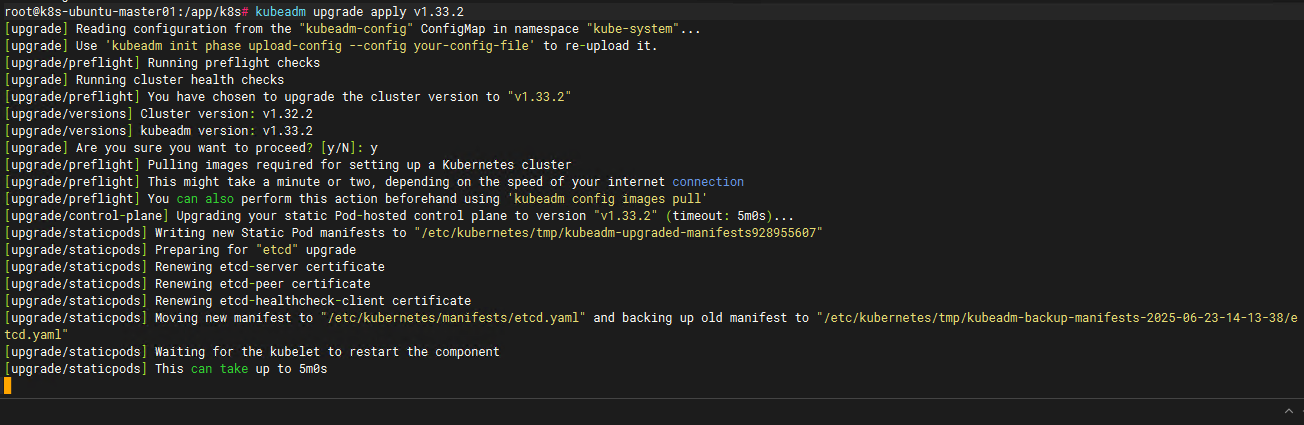Click 'Cluster version: v1.32.2' line
The image size is (1304, 425).
point(158,113)
